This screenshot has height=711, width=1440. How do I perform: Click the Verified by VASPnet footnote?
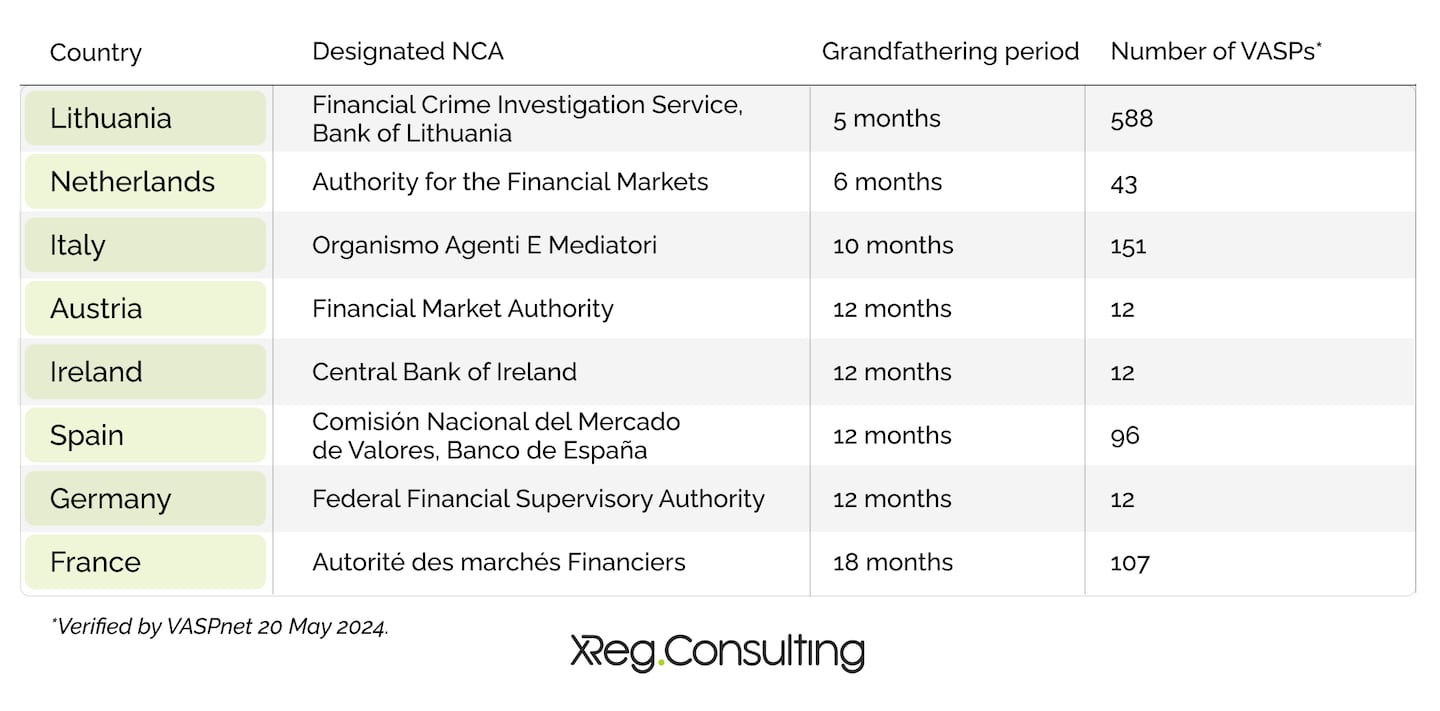coord(220,627)
